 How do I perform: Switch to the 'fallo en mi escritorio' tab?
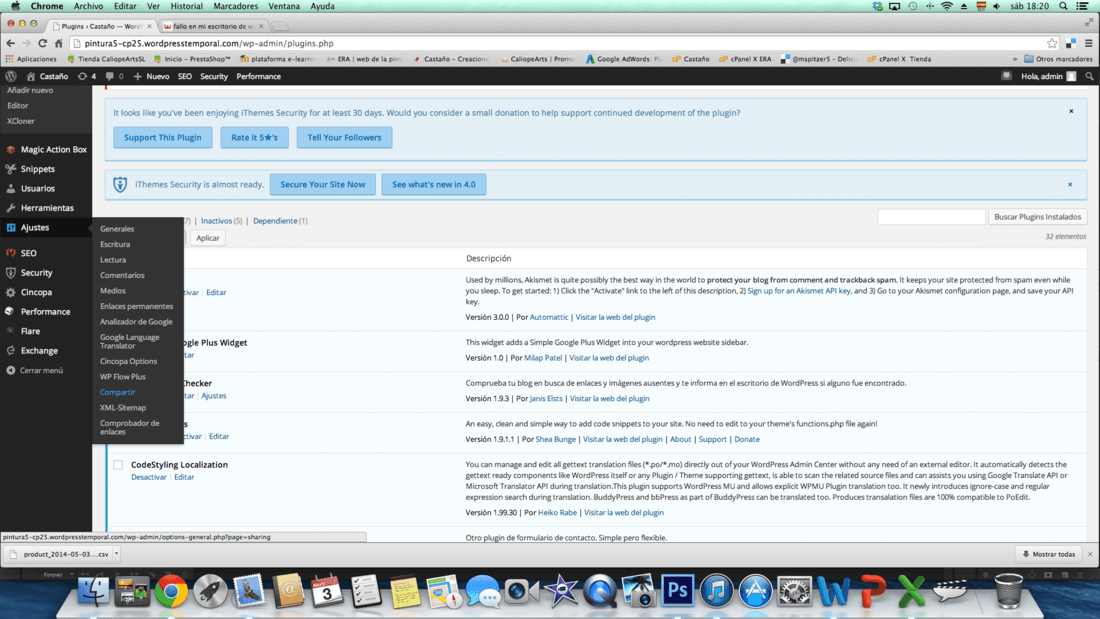(213, 26)
